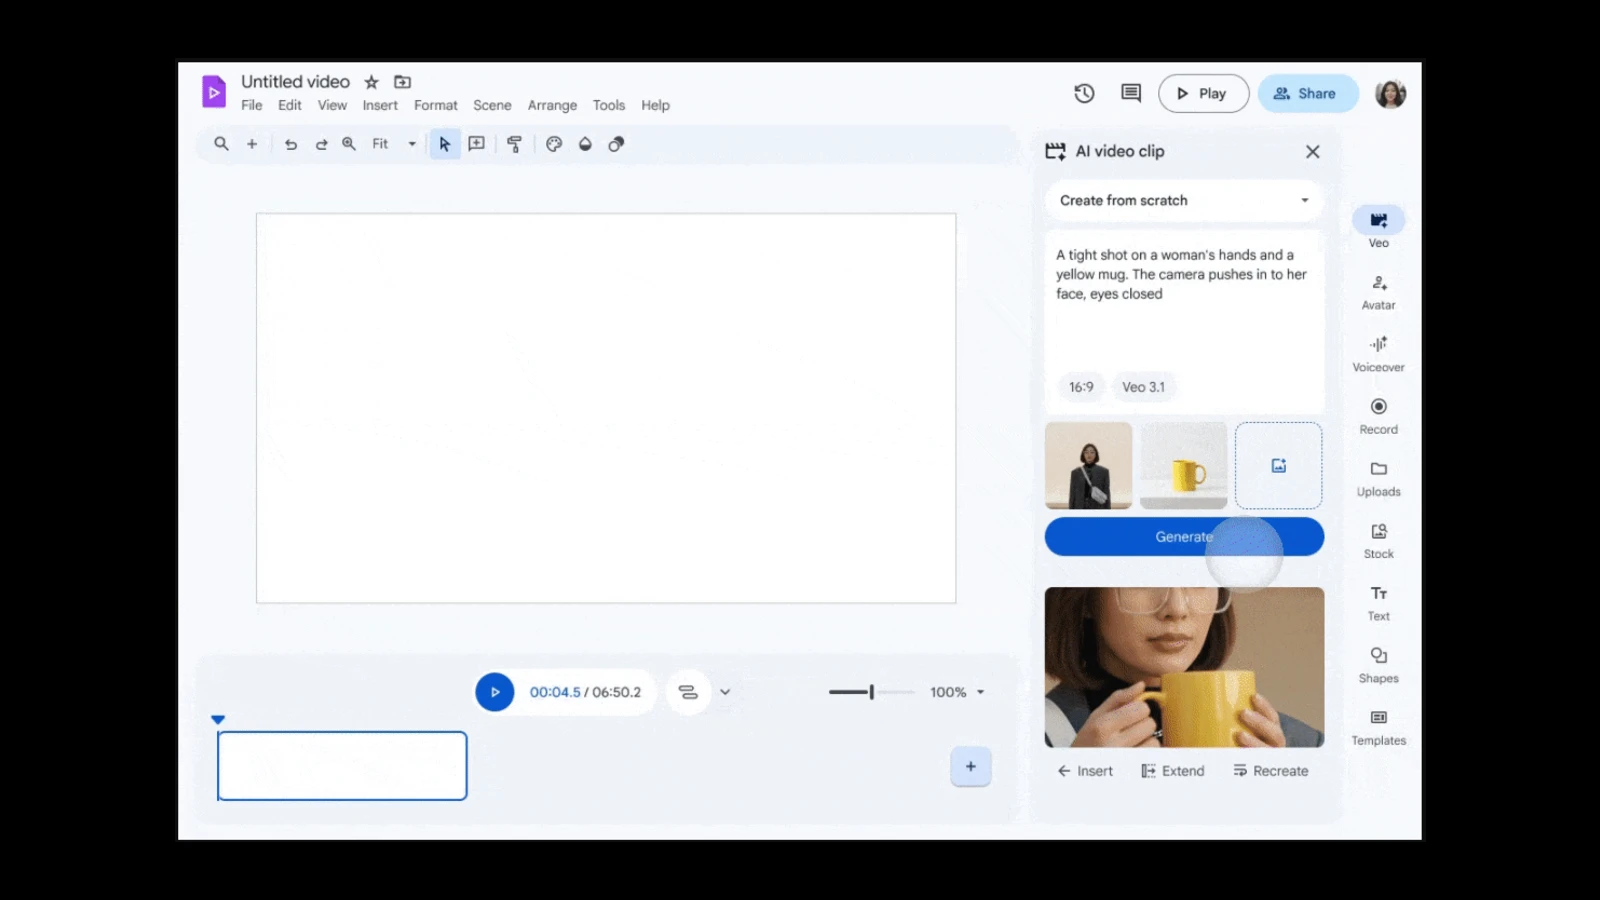The height and width of the screenshot is (900, 1600).
Task: Click the blue Generate button
Action: (x=1184, y=537)
